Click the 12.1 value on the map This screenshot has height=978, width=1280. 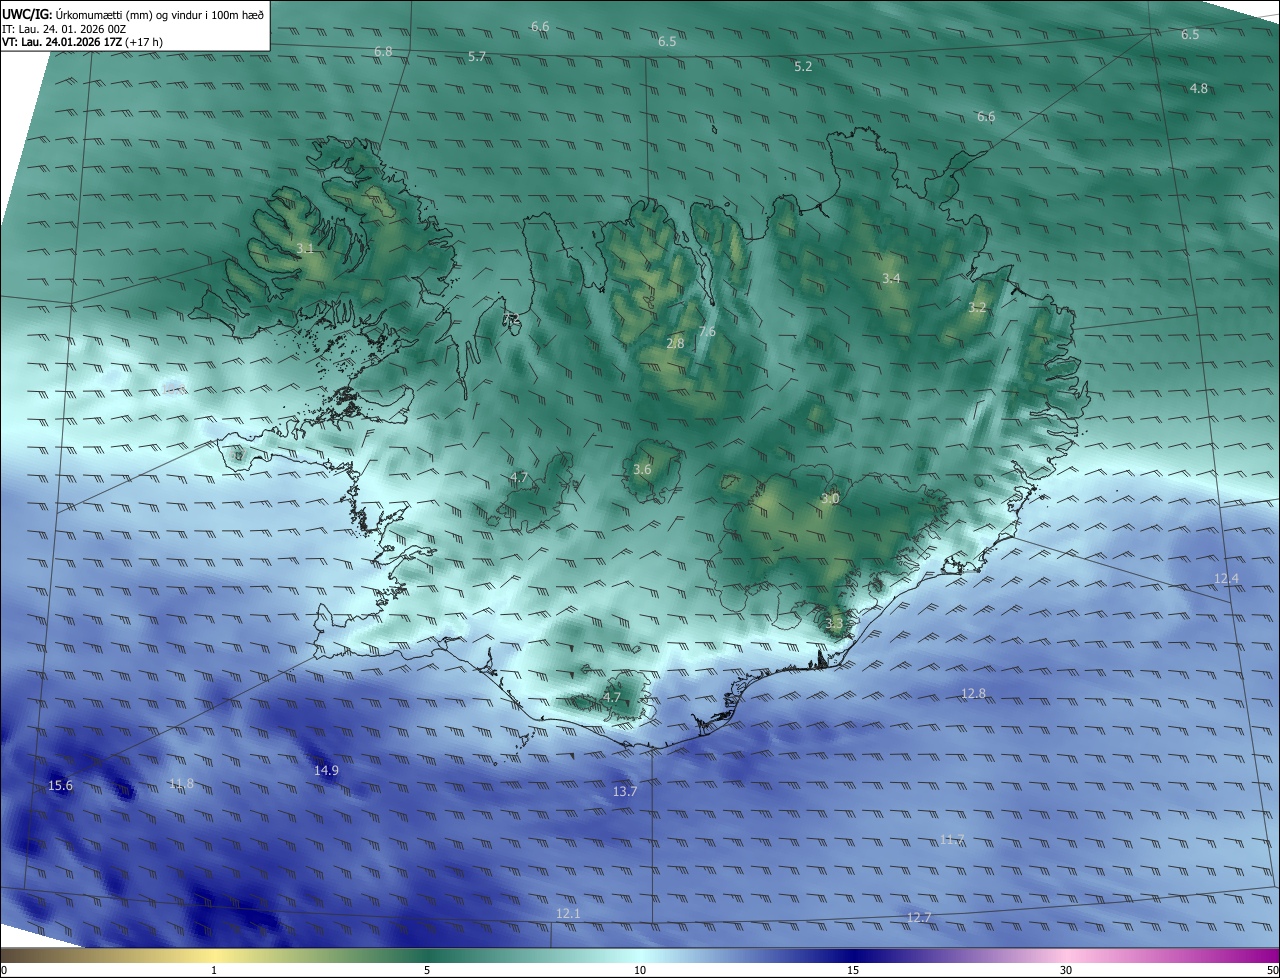click(568, 914)
